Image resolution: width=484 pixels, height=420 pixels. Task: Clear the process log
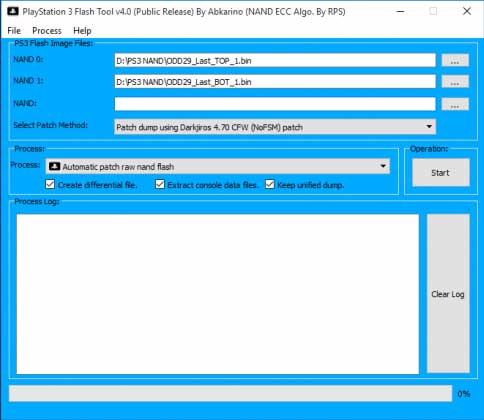[x=448, y=294]
